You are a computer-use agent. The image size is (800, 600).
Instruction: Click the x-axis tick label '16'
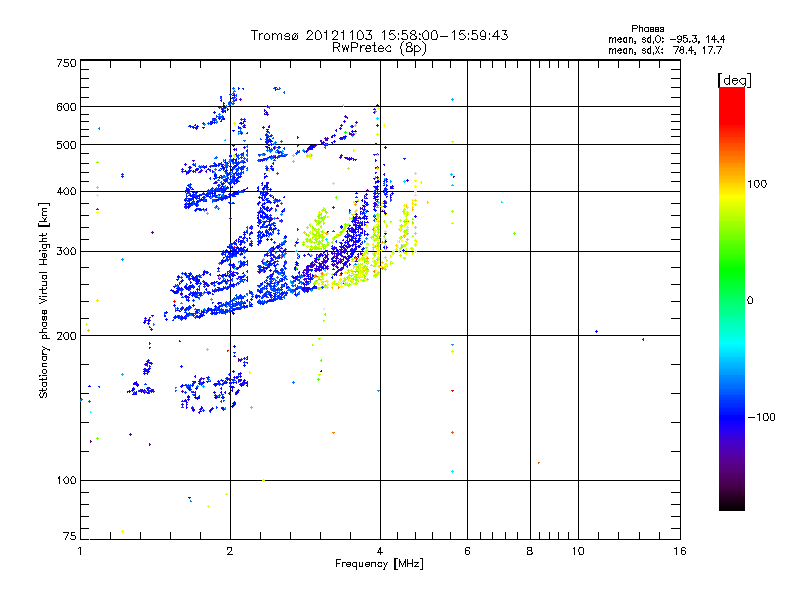pos(680,552)
